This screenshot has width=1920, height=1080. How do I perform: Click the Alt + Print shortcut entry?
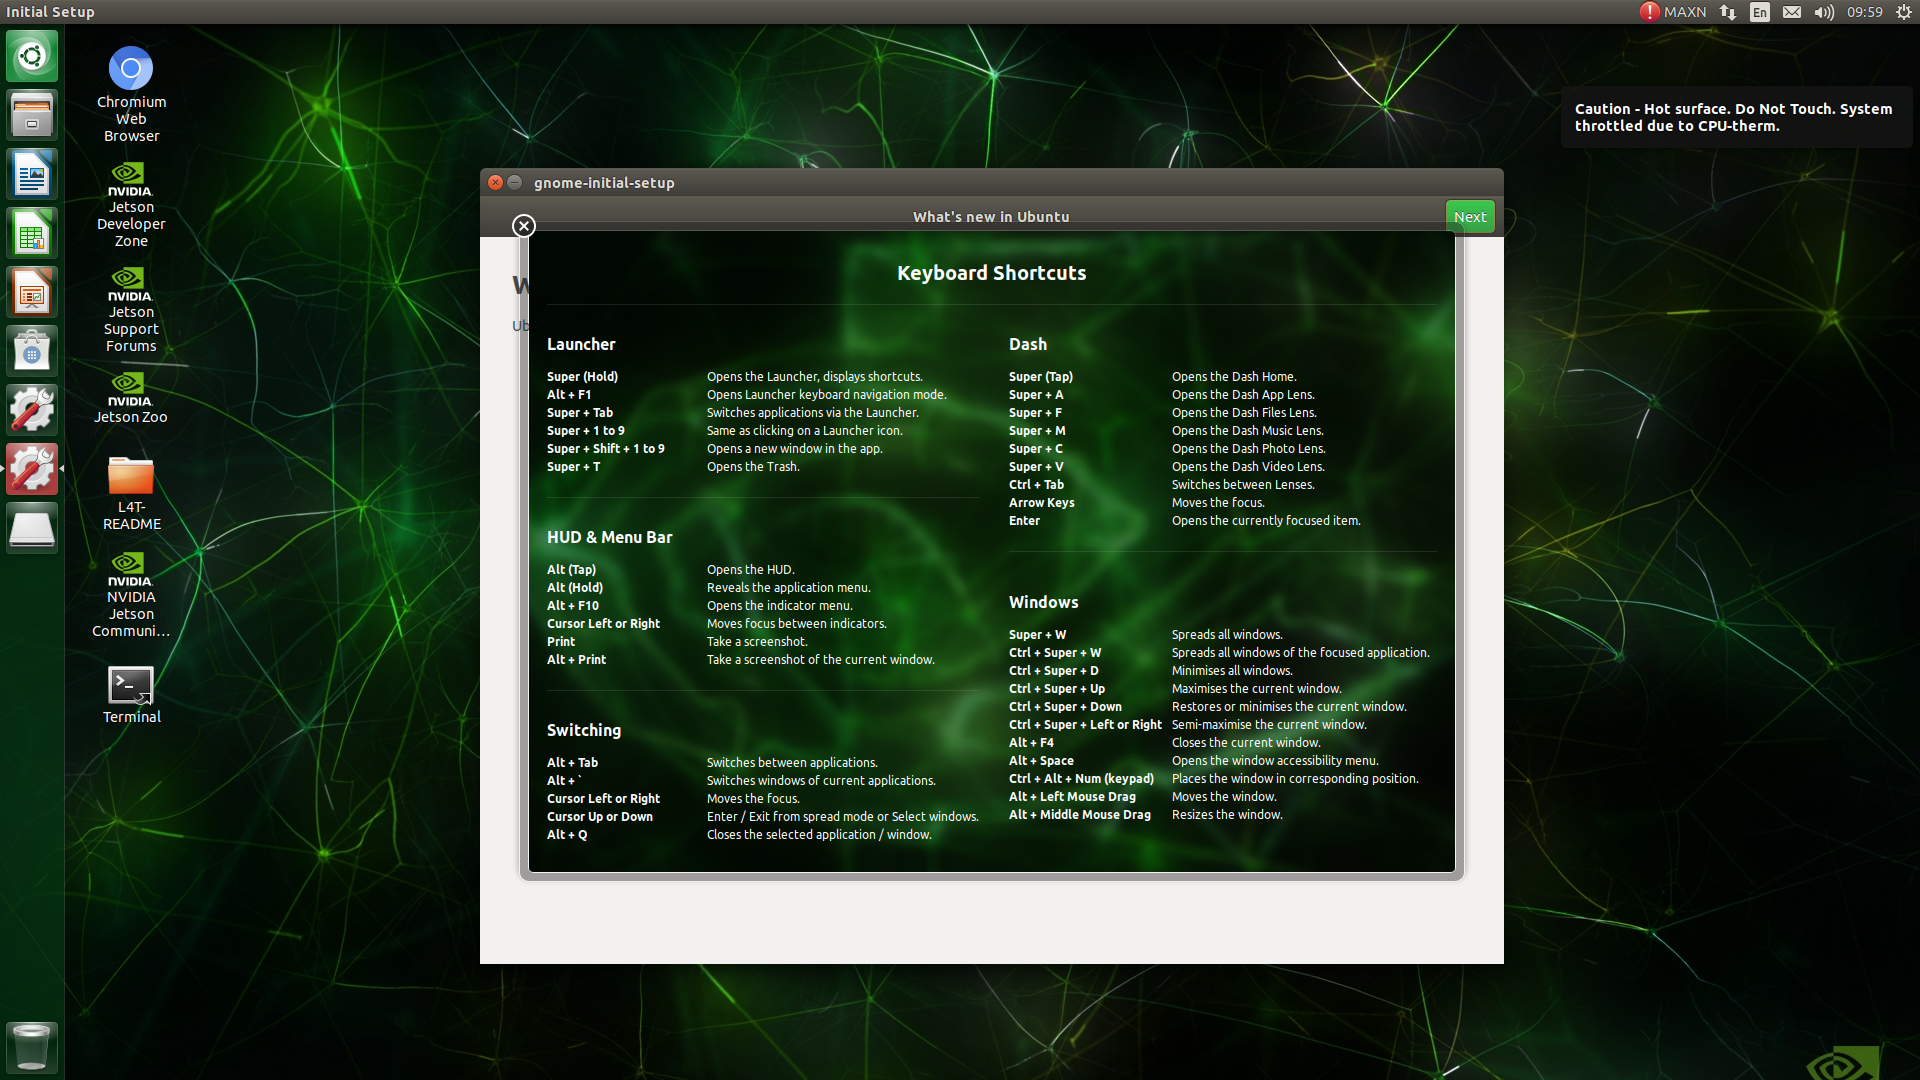coord(576,660)
